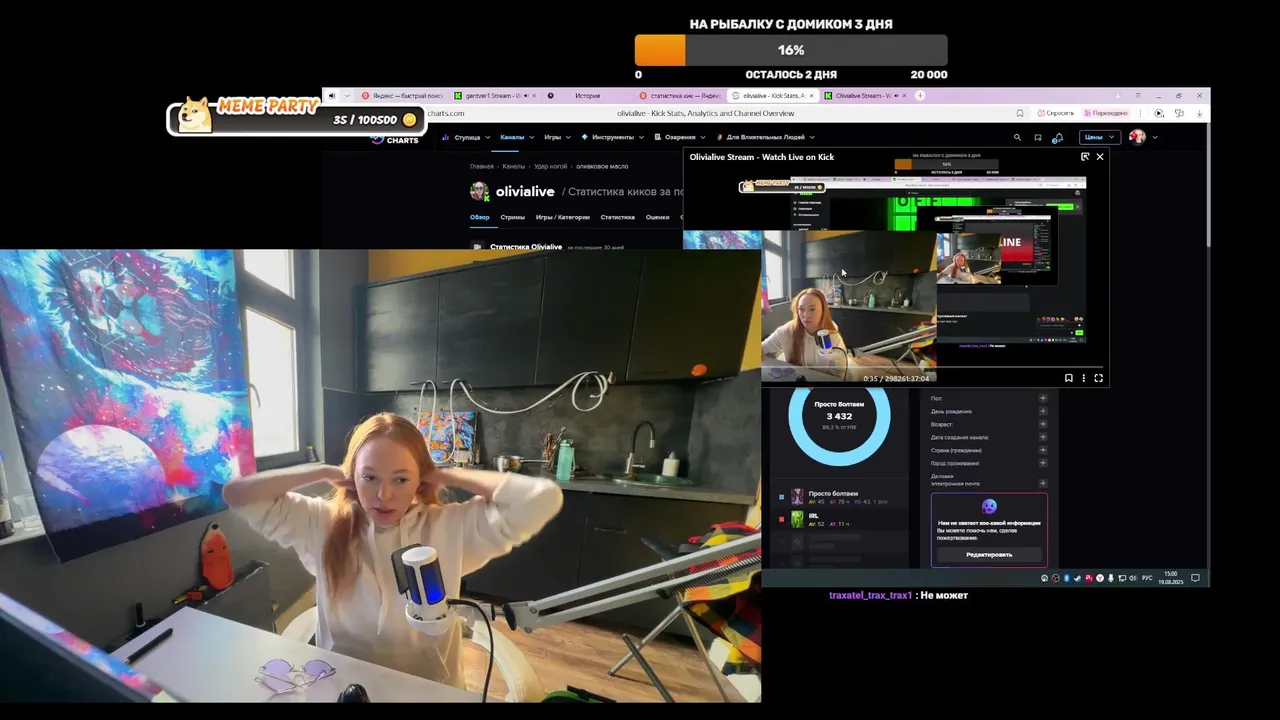Bookmark this page in the address bar

pyautogui.click(x=1020, y=113)
